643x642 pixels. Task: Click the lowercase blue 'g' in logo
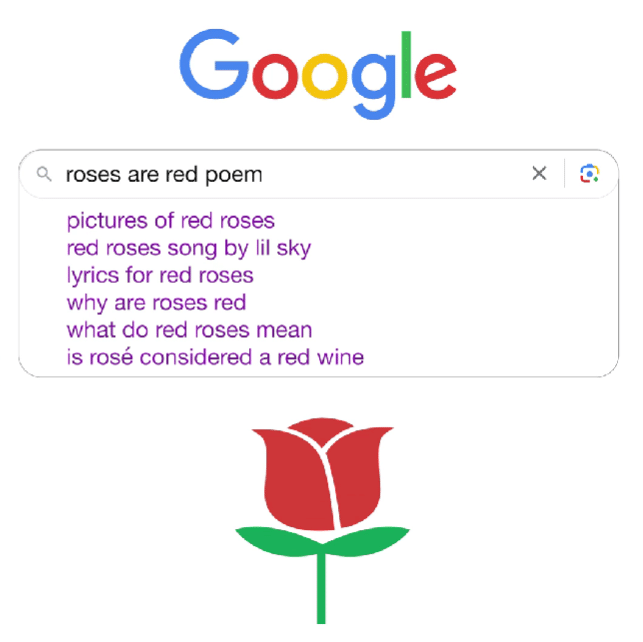(x=373, y=86)
